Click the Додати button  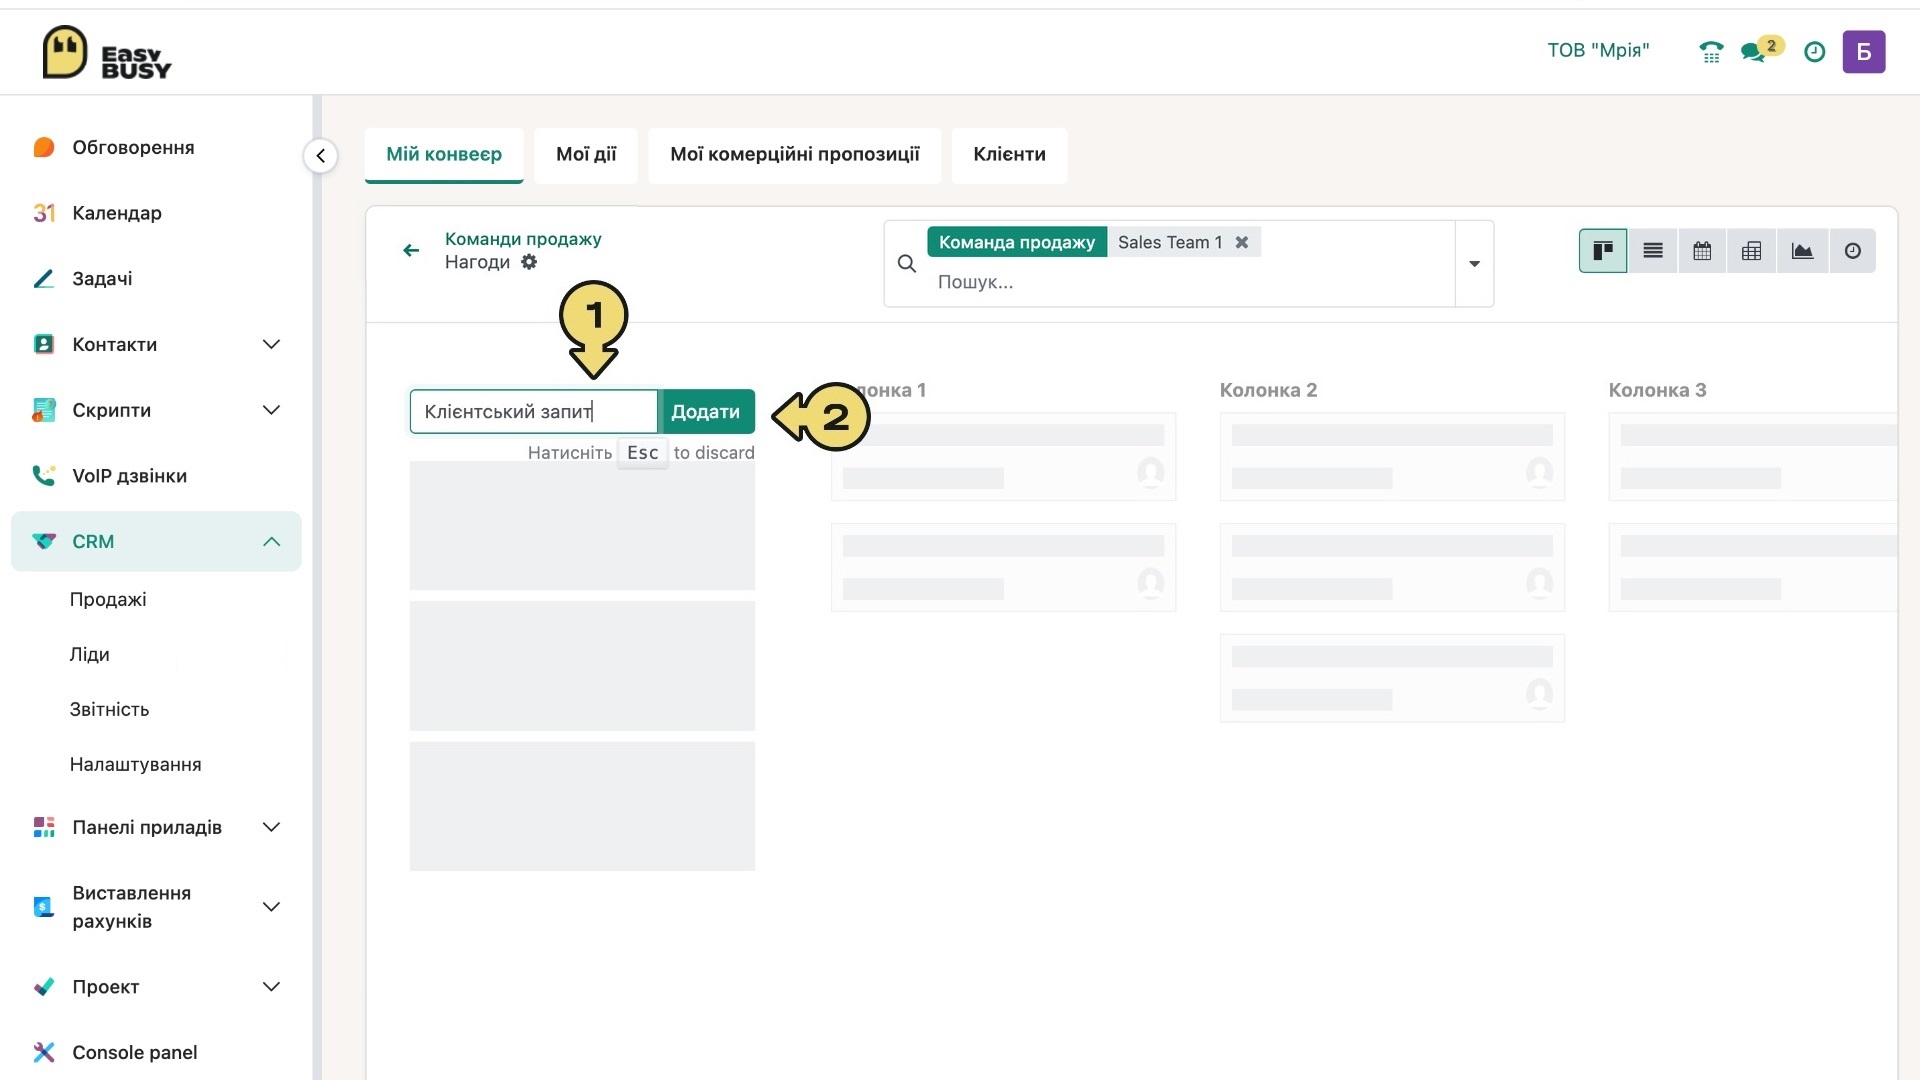click(706, 411)
